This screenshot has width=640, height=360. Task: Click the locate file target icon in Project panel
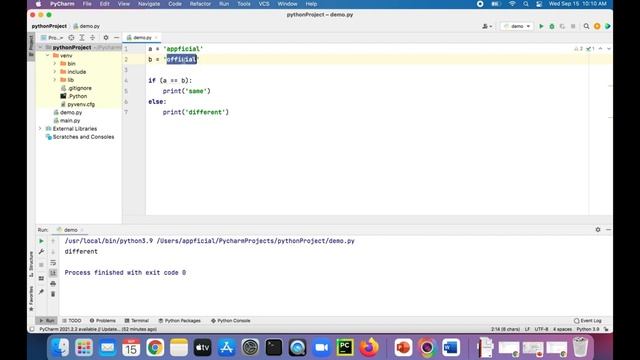point(71,38)
